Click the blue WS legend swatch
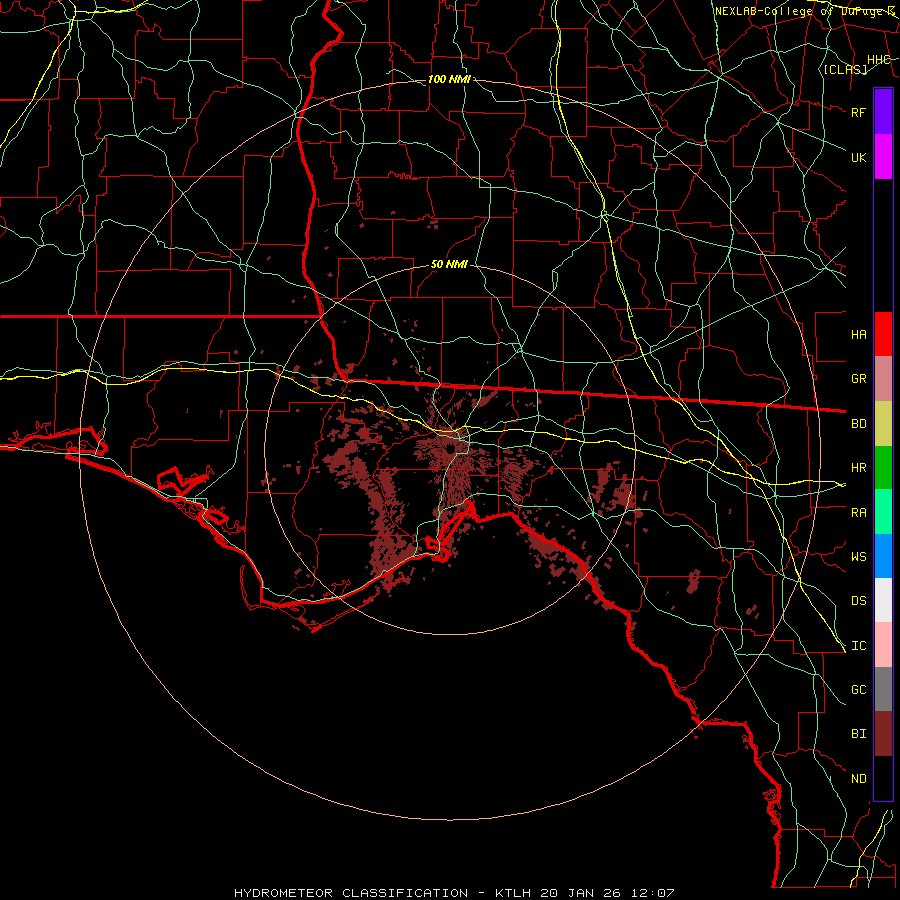This screenshot has height=900, width=900. click(x=883, y=556)
